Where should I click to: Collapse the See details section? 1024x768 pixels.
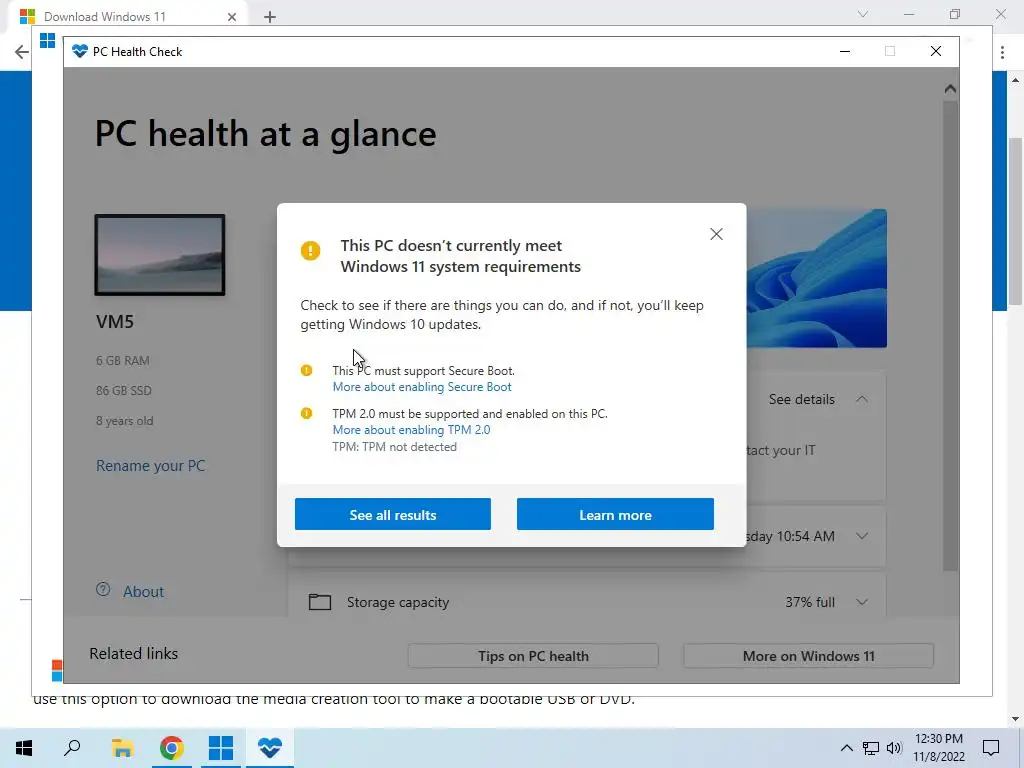coord(862,399)
